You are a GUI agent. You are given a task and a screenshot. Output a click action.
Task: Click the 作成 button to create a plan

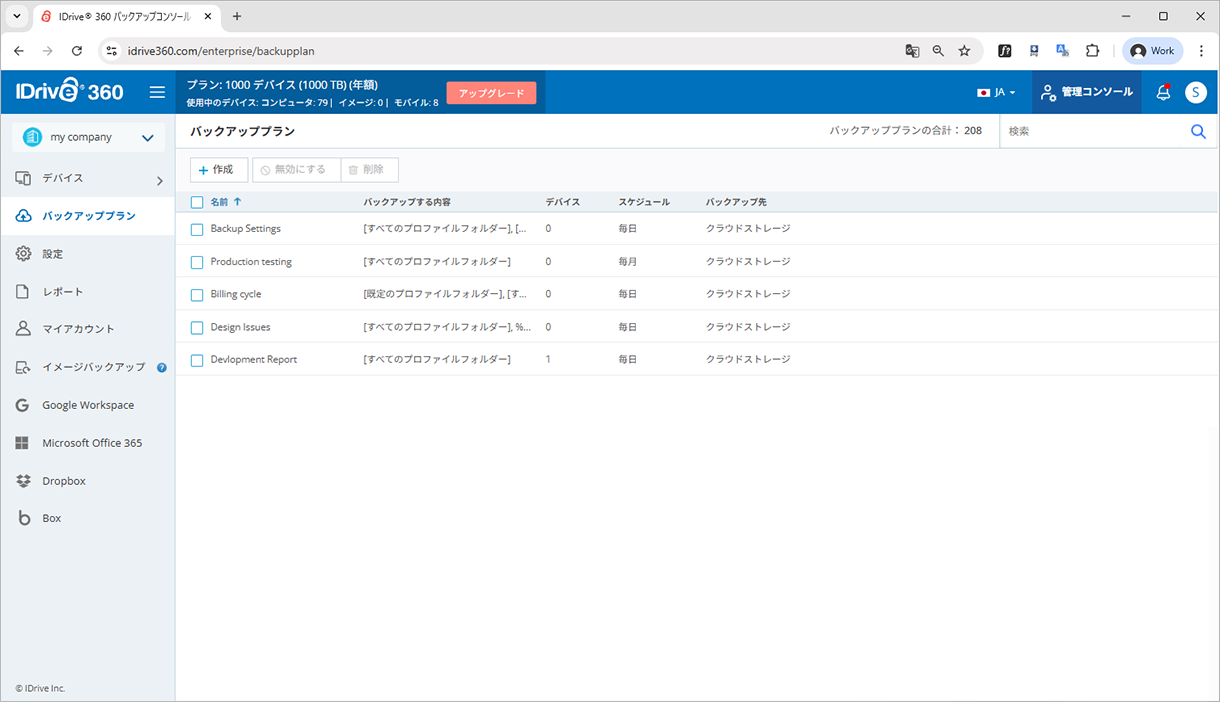tap(218, 169)
